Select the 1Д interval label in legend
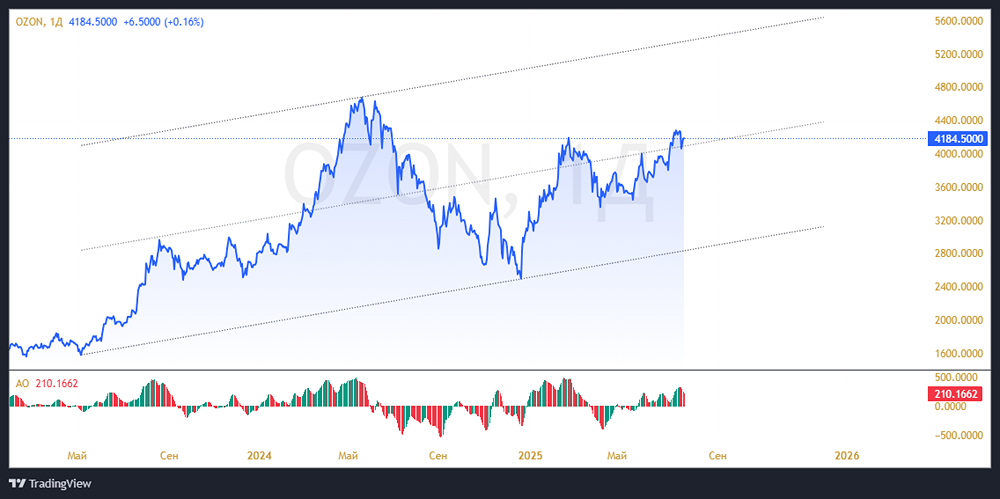 pos(54,22)
